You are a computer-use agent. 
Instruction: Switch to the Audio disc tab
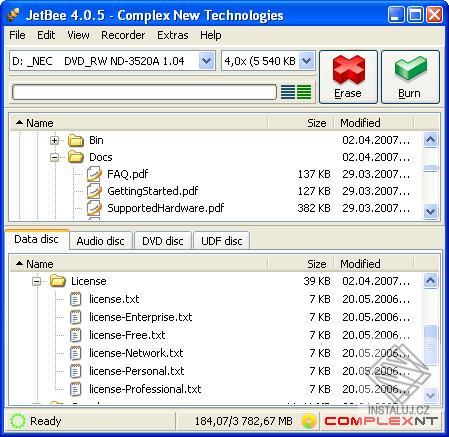100,241
